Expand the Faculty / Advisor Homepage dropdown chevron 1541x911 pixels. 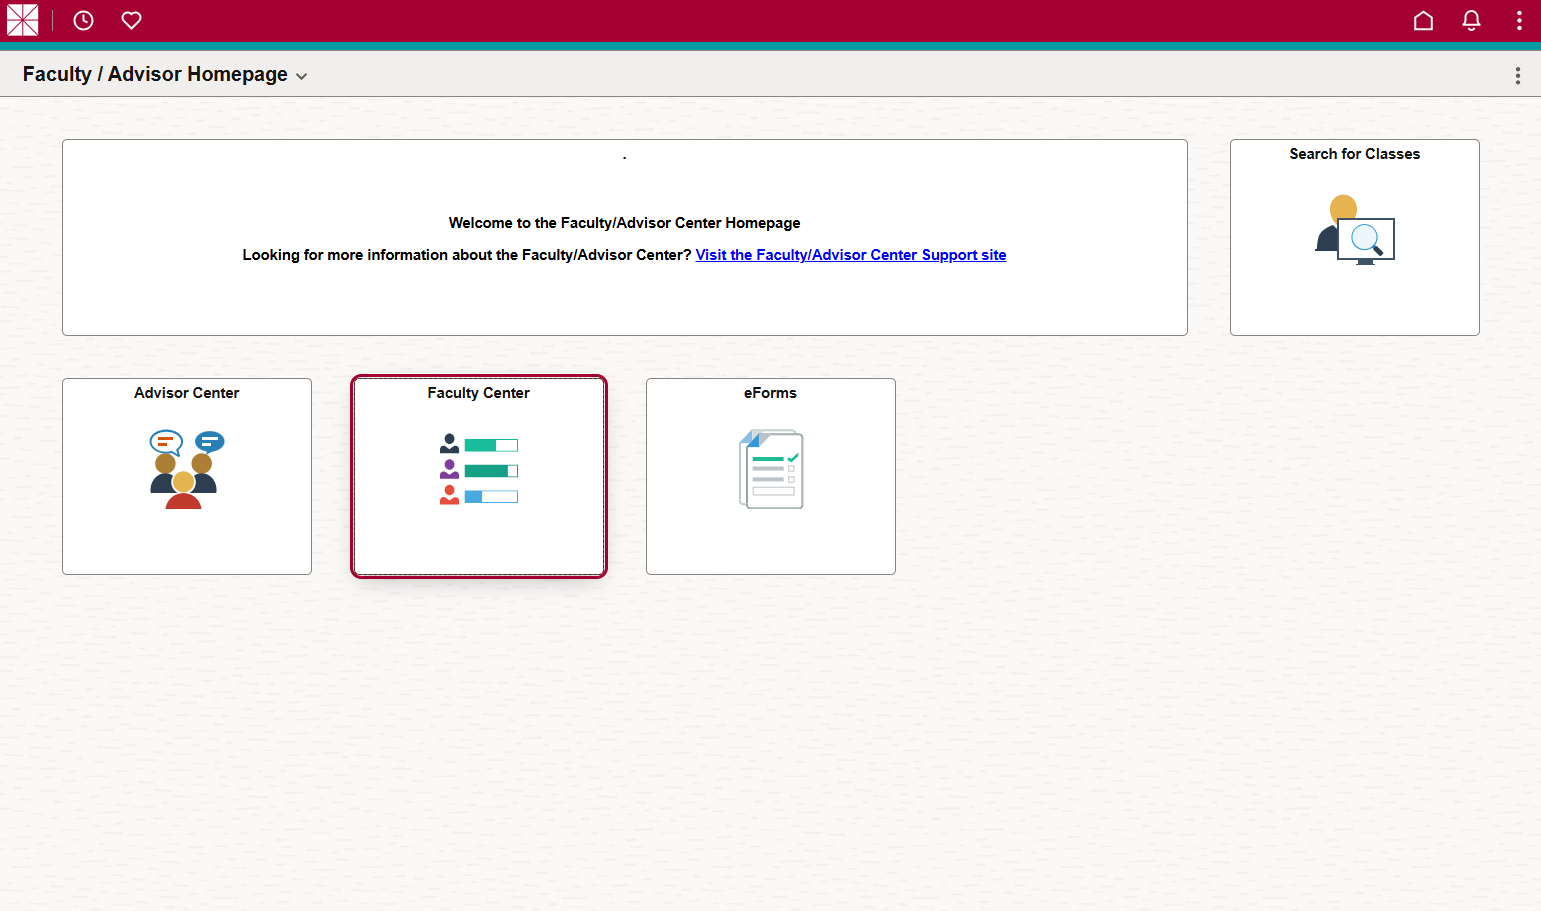tap(302, 75)
